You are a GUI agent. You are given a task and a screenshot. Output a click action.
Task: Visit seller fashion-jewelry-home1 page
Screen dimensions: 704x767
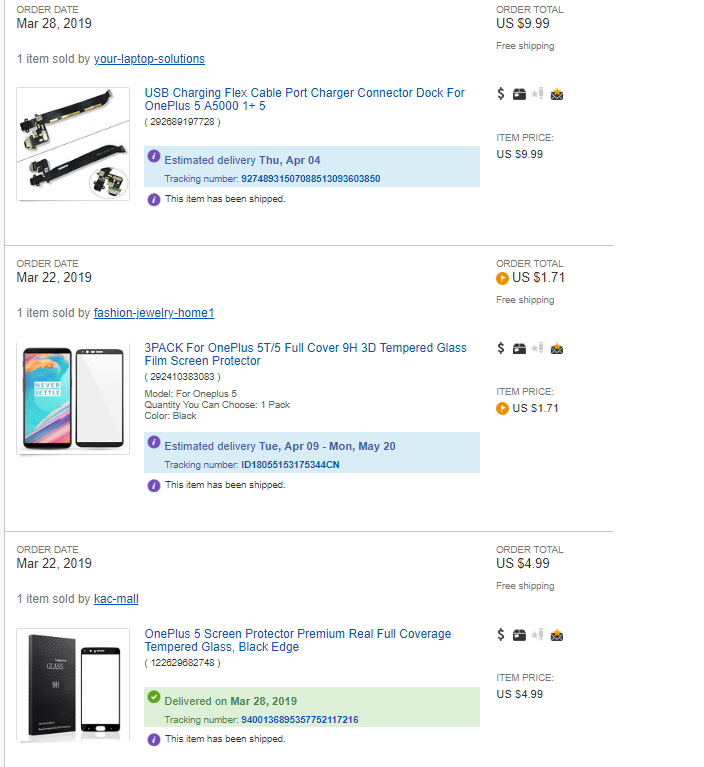154,313
